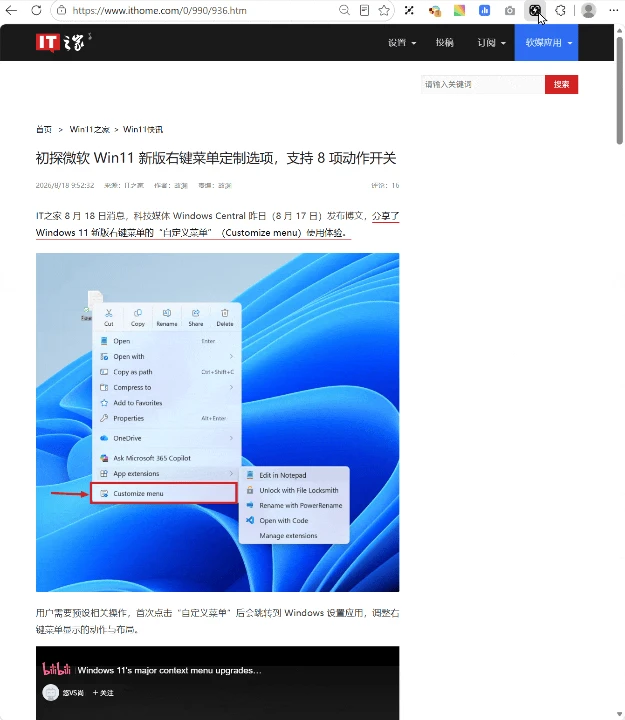View site info via the lock icon
The image size is (625, 720).
pyautogui.click(x=62, y=10)
